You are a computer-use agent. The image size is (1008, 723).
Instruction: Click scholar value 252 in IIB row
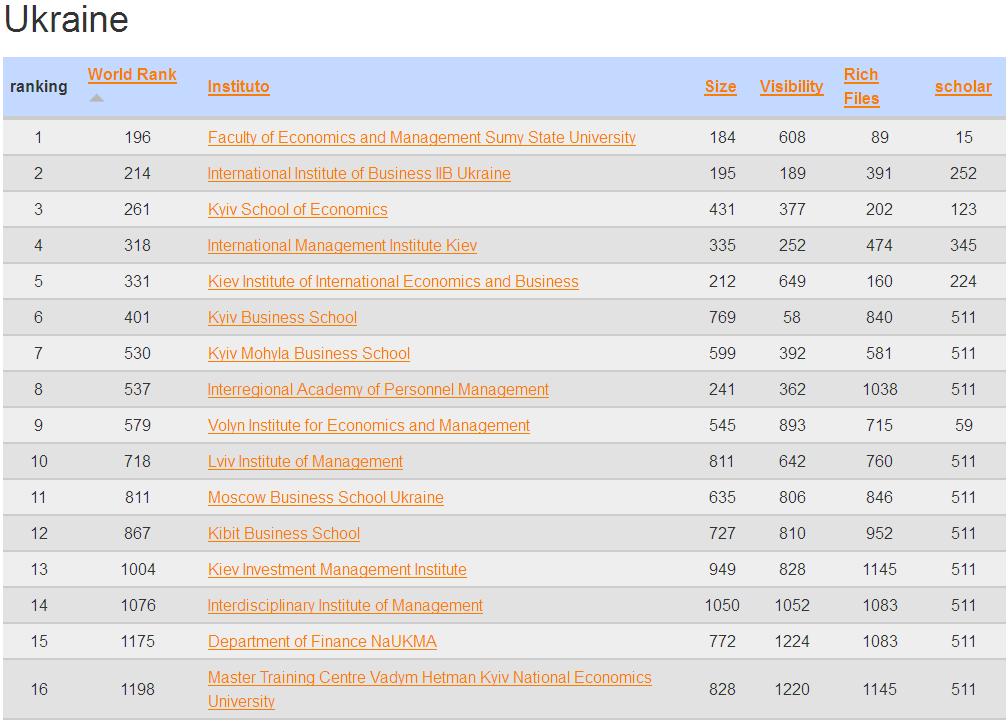coord(963,174)
